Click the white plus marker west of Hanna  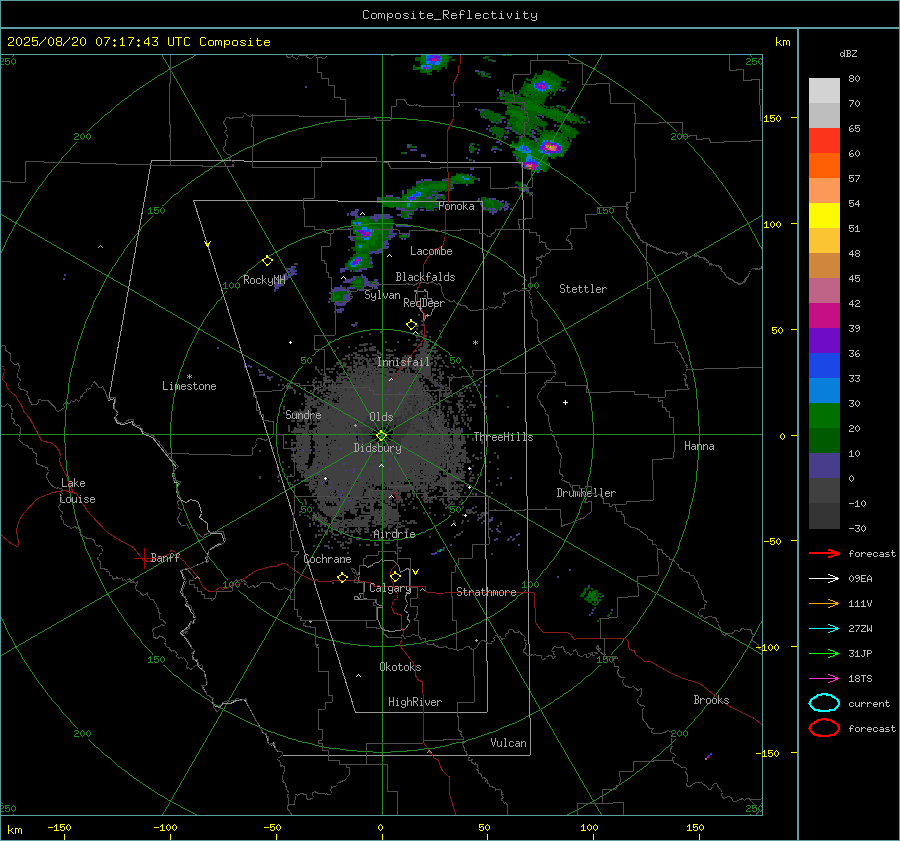565,402
